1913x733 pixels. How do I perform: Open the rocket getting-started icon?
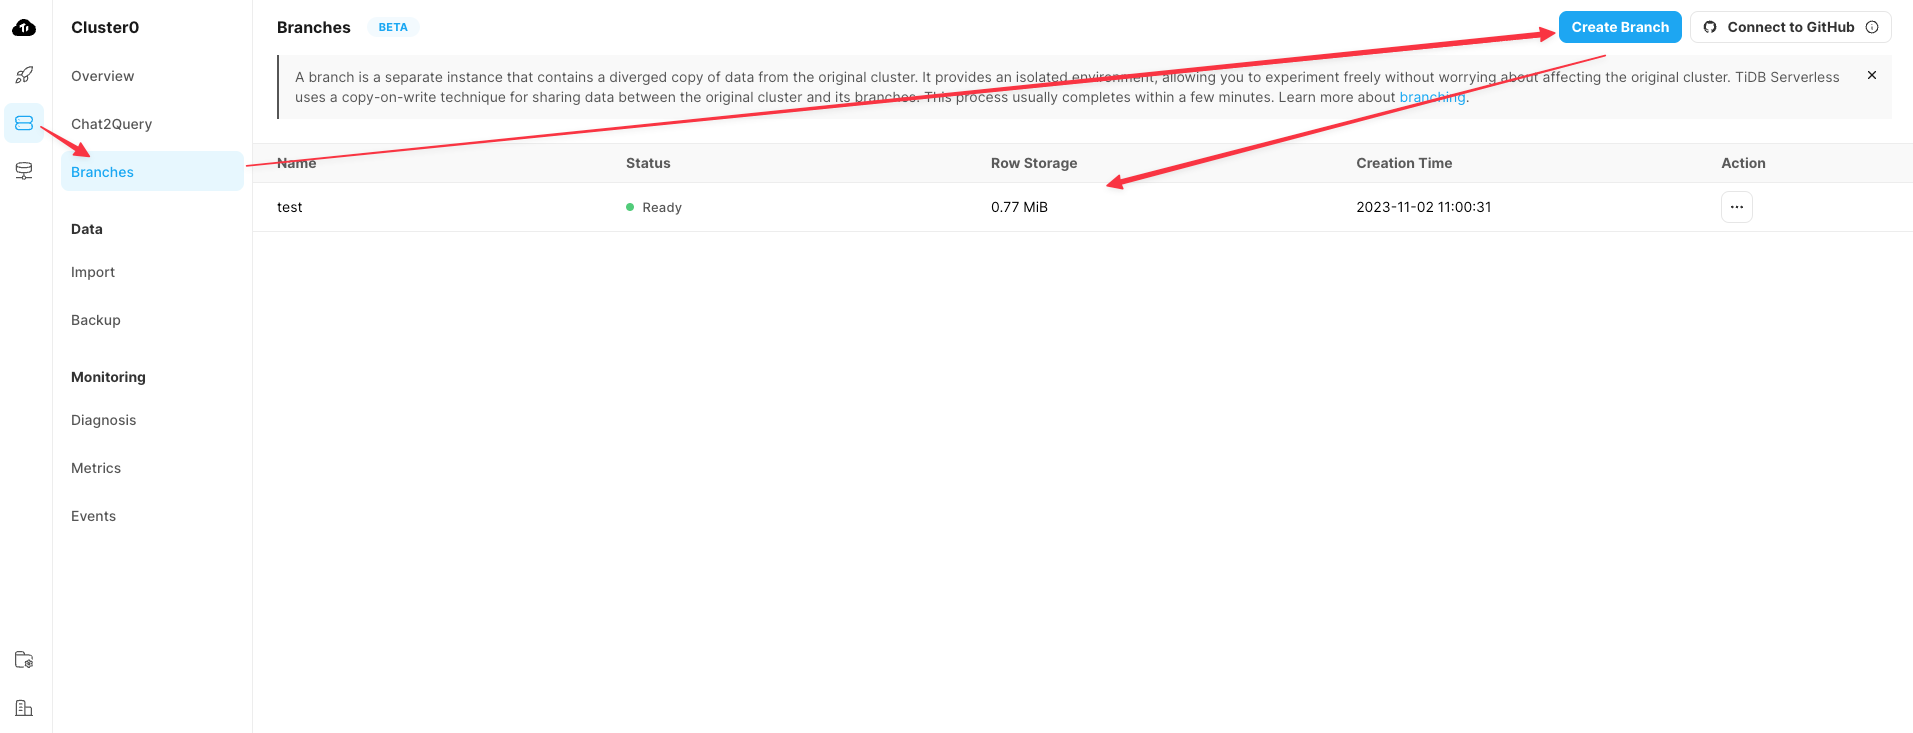click(x=24, y=75)
